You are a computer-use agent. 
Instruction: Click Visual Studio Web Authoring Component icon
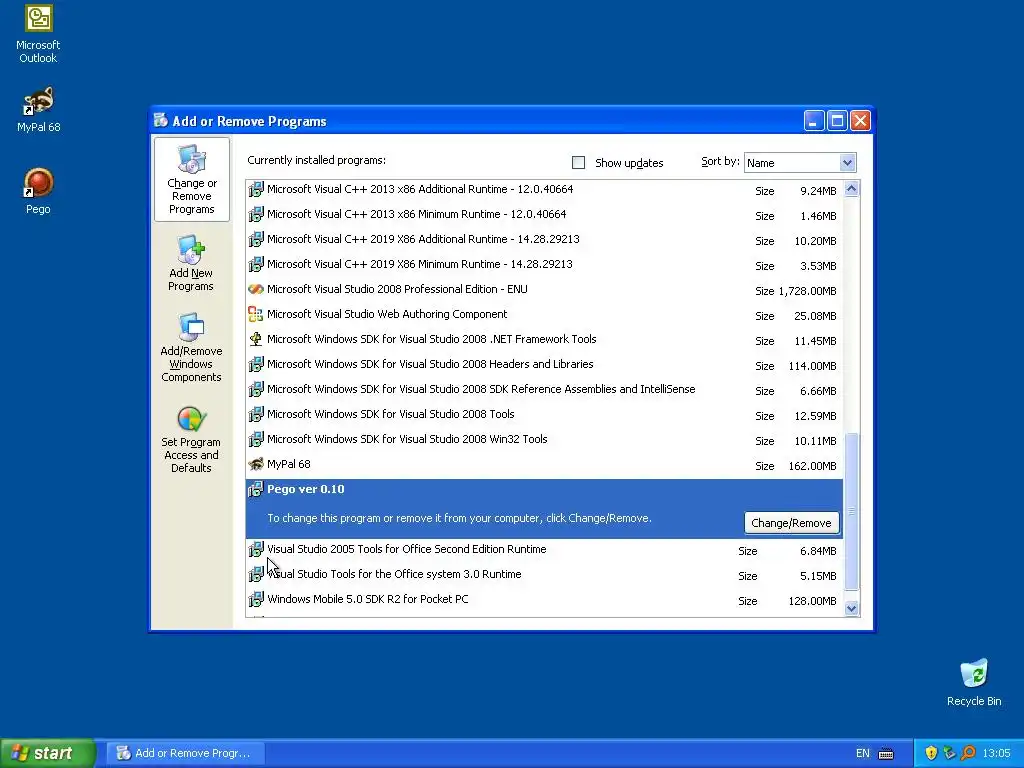click(256, 314)
